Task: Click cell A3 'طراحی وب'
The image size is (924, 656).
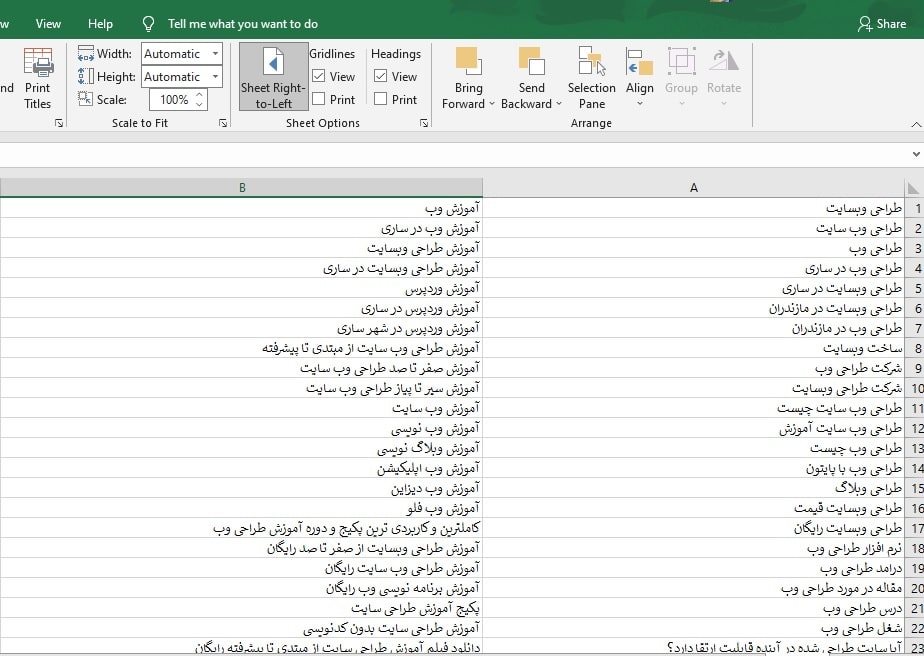Action: pyautogui.click(x=694, y=249)
